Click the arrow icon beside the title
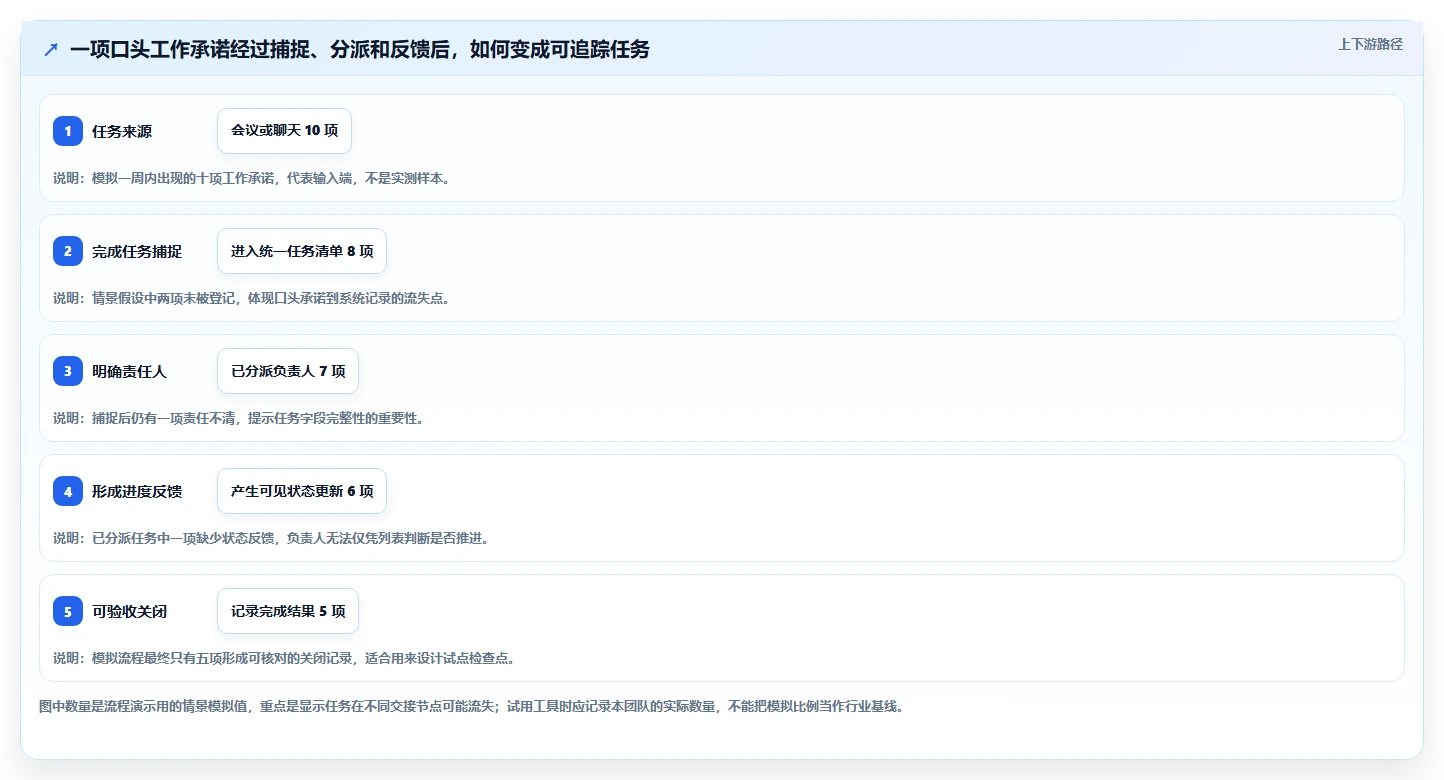1444x780 pixels. (51, 49)
